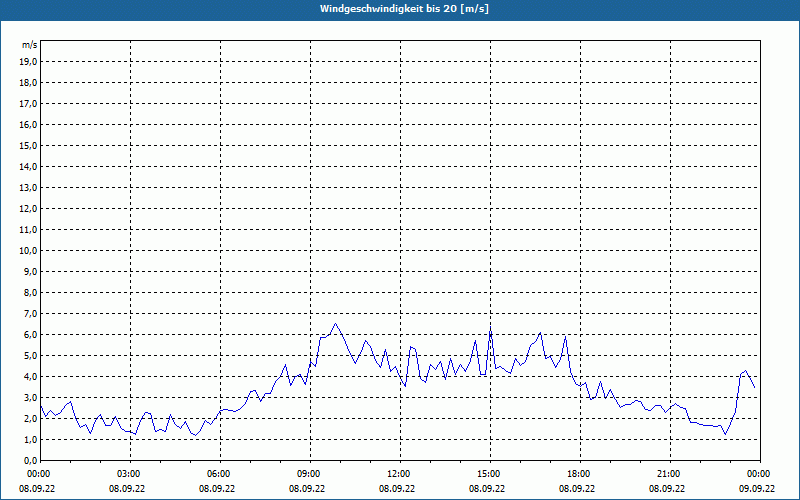Click the 4,0 y-axis label

pyautogui.click(x=30, y=377)
